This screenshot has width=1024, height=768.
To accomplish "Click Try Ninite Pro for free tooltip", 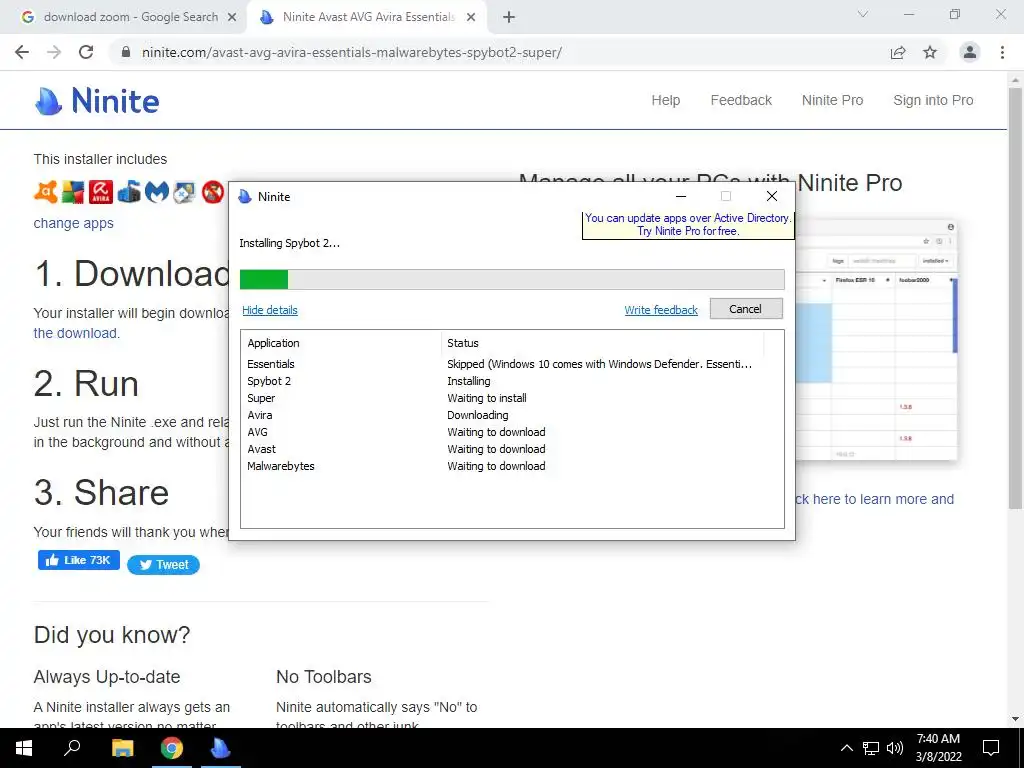I will tap(688, 225).
